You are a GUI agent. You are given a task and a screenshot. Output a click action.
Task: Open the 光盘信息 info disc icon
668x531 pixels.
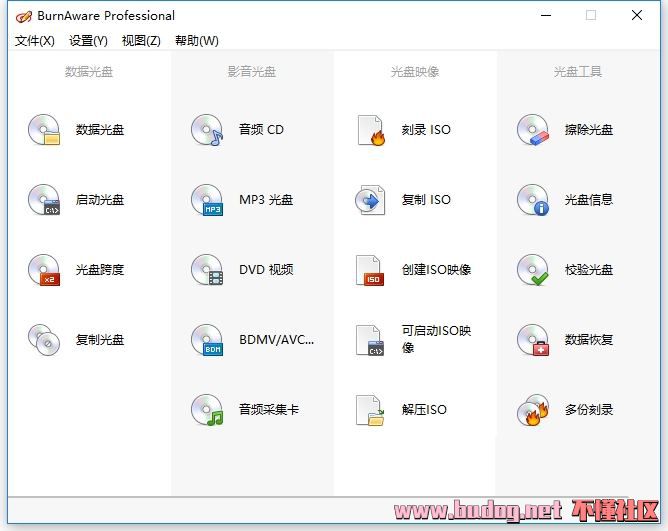[533, 199]
